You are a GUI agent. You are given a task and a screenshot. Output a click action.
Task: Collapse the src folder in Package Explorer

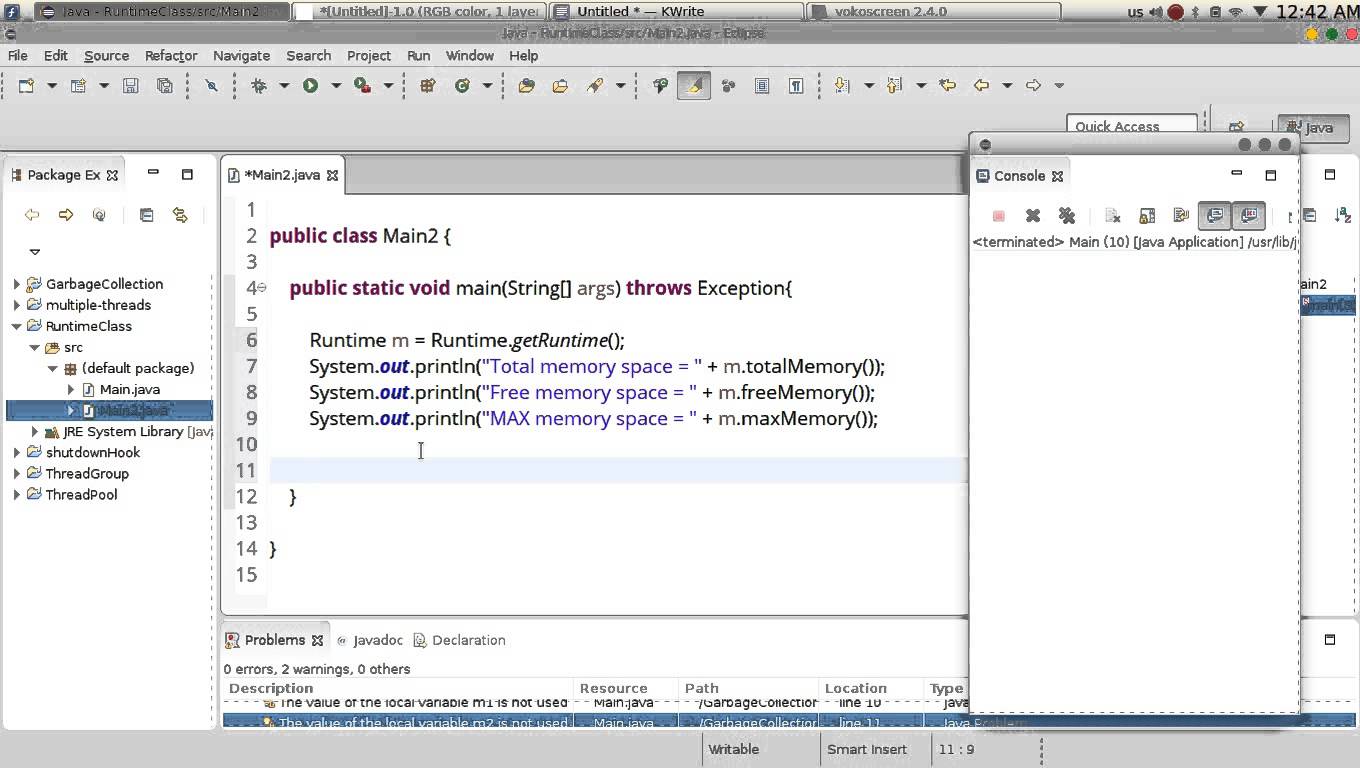pos(34,347)
